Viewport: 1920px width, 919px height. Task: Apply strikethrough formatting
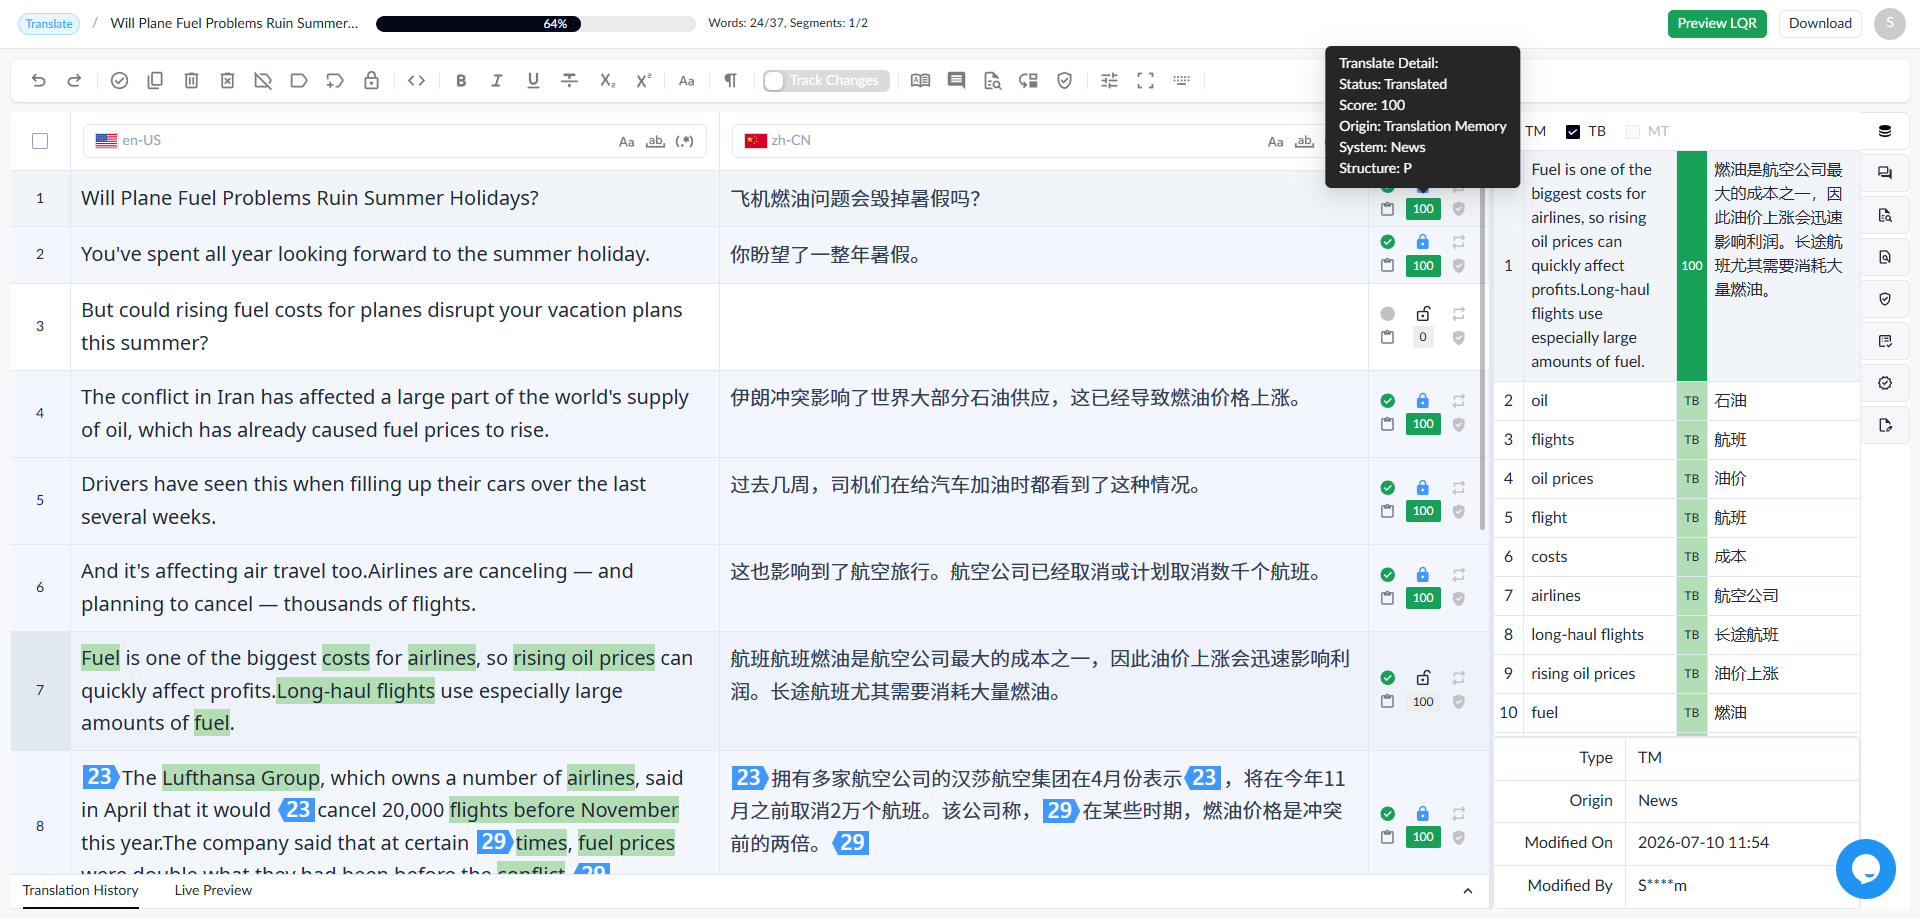569,81
